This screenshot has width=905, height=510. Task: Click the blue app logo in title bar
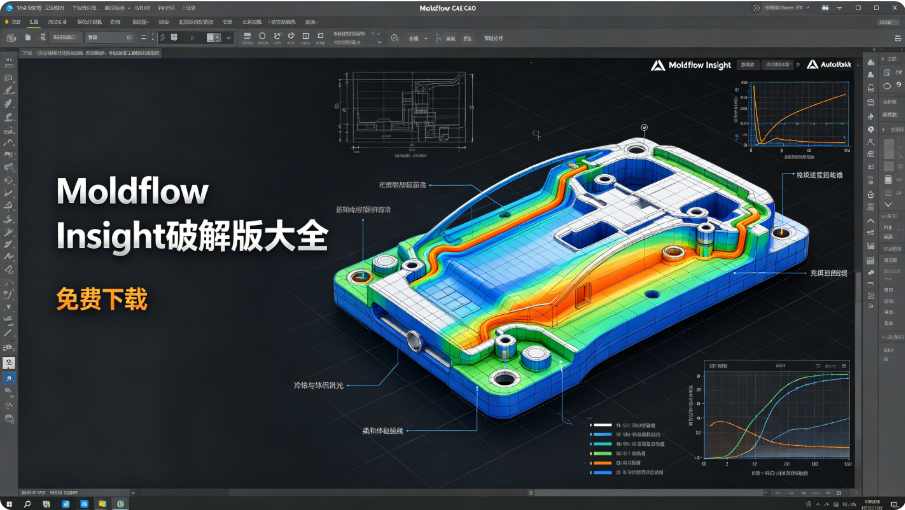tap(9, 8)
